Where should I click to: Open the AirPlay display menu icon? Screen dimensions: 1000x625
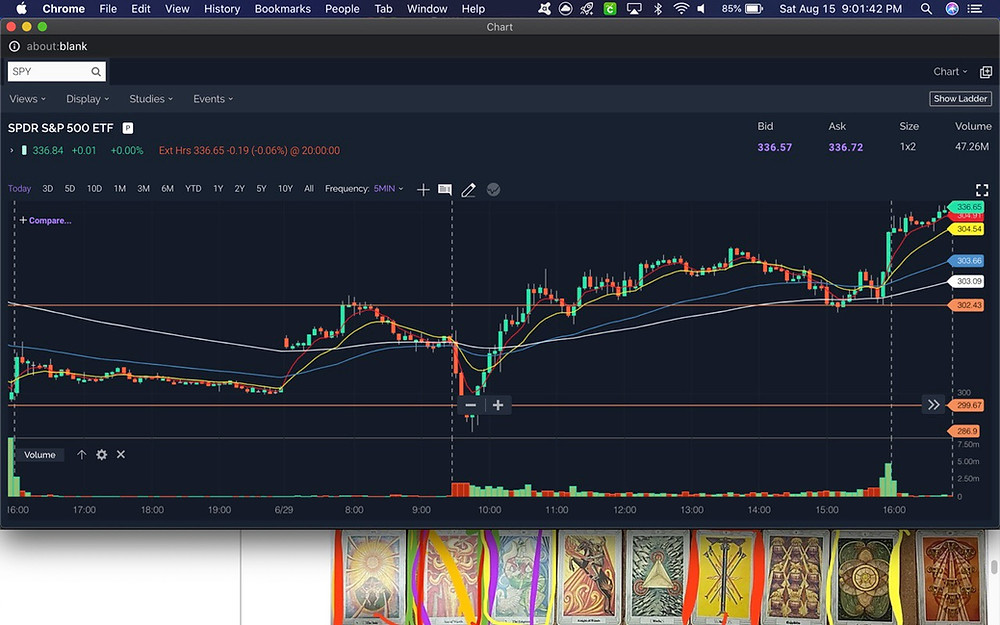click(634, 9)
